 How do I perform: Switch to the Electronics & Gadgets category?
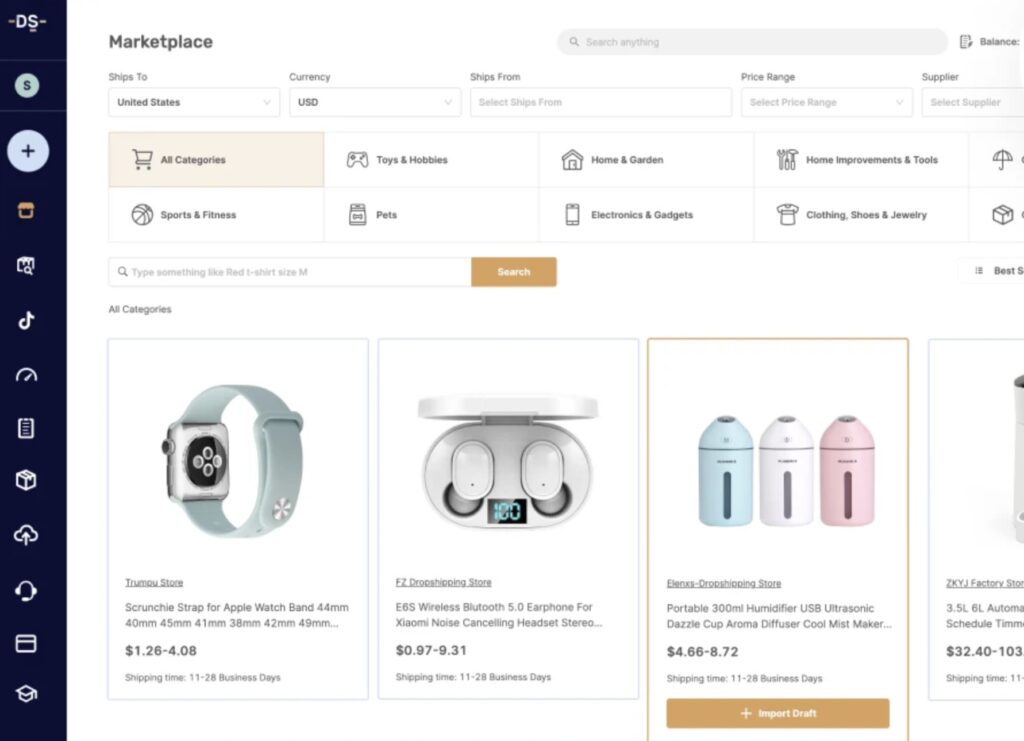tap(645, 214)
